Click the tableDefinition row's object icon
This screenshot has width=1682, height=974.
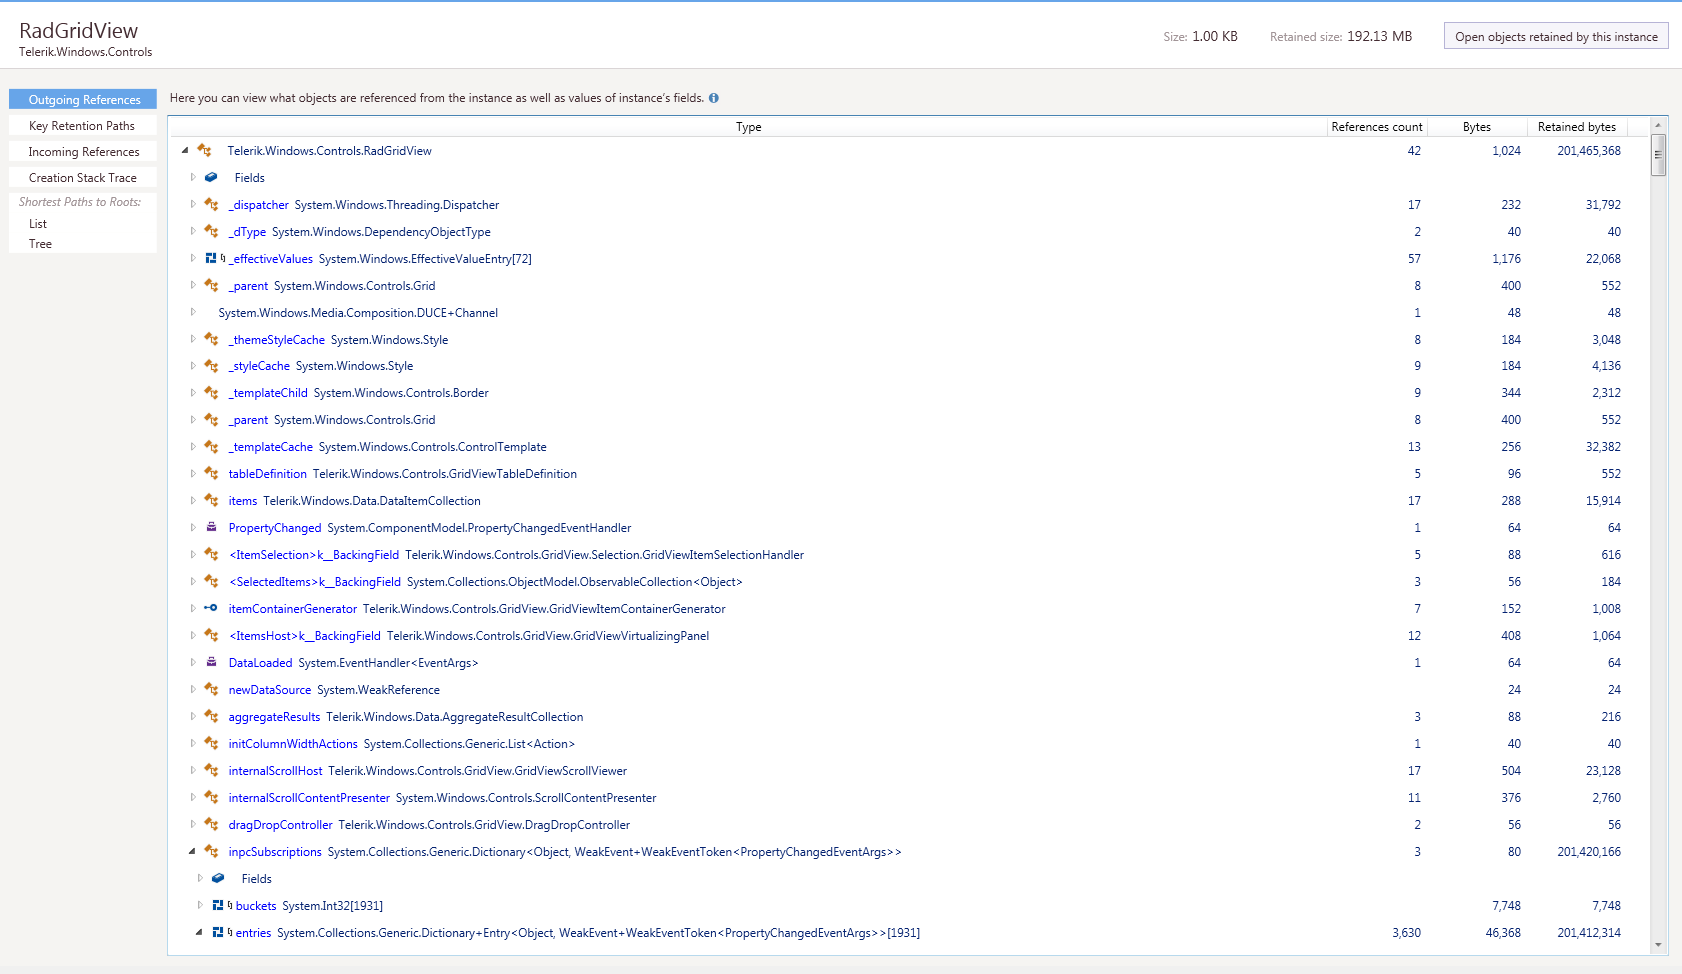(x=211, y=474)
